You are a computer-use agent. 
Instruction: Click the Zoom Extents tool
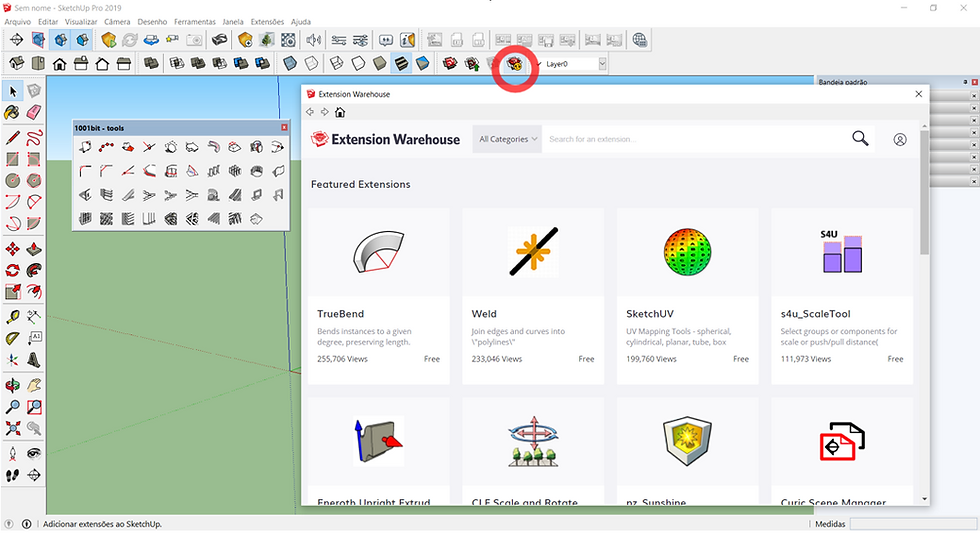(12, 428)
